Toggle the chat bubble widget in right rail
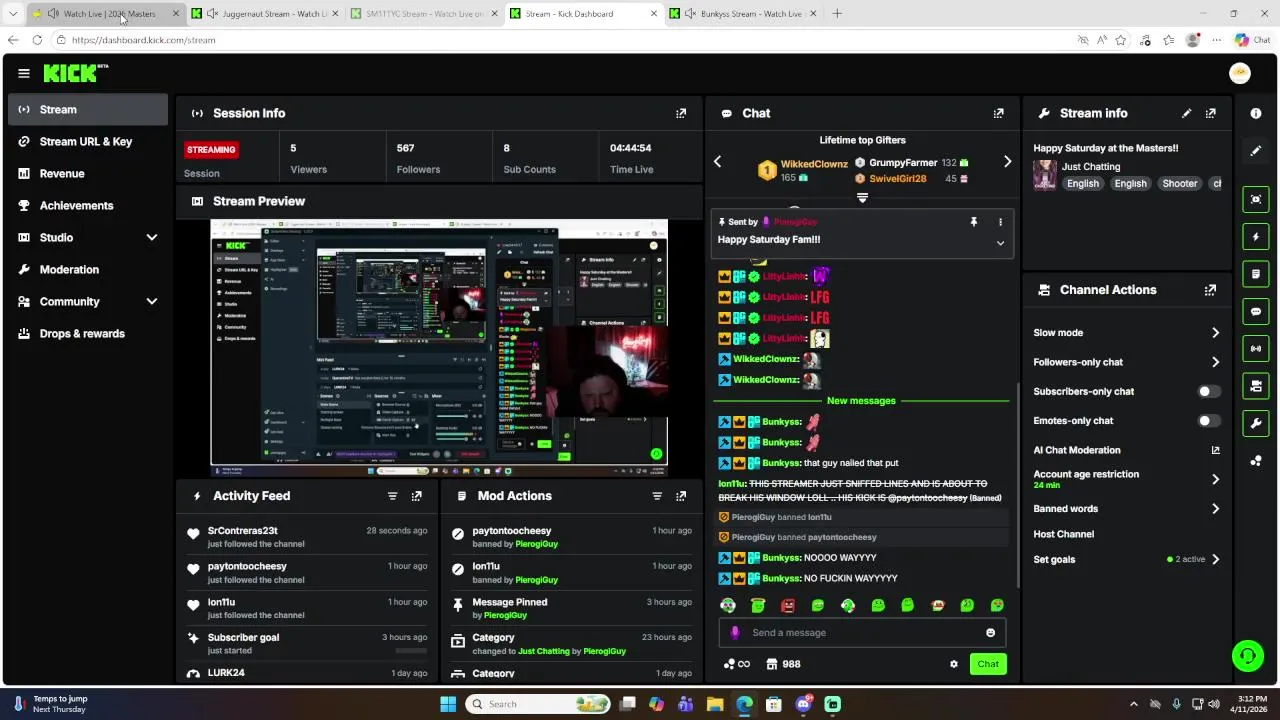The height and width of the screenshot is (720, 1280). point(1256,311)
